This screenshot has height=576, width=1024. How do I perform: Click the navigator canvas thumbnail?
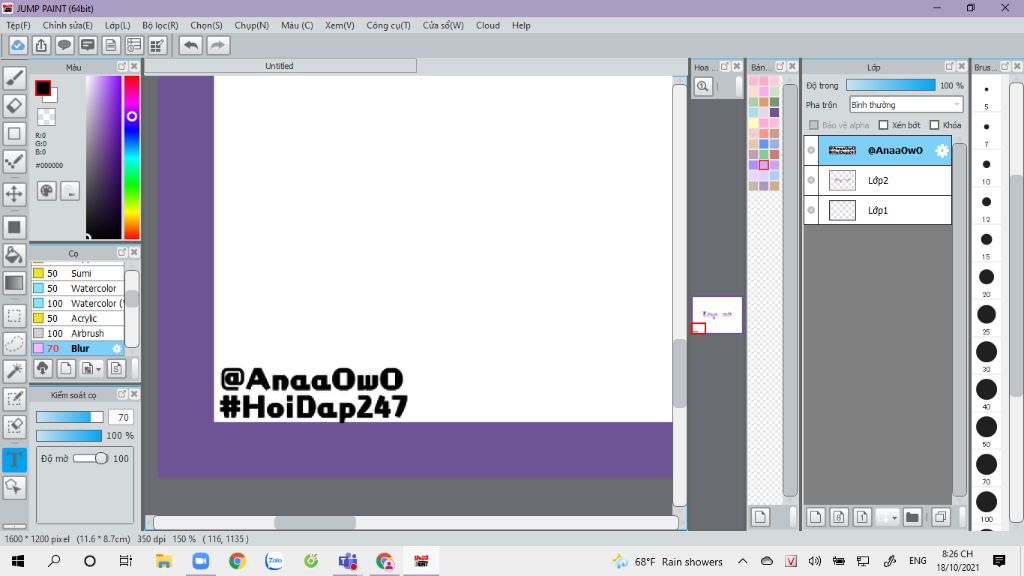point(717,315)
